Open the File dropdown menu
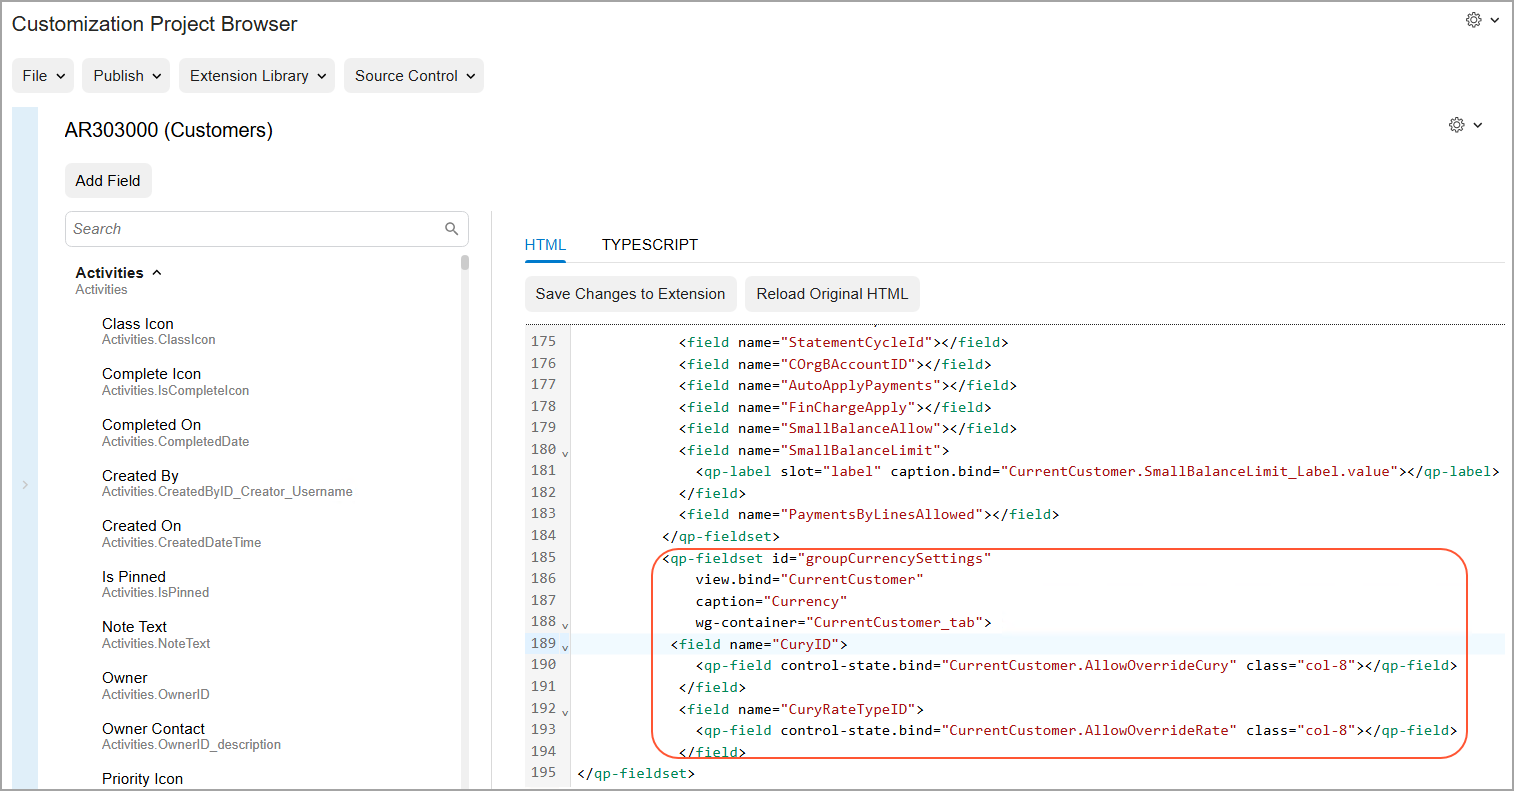 43,76
